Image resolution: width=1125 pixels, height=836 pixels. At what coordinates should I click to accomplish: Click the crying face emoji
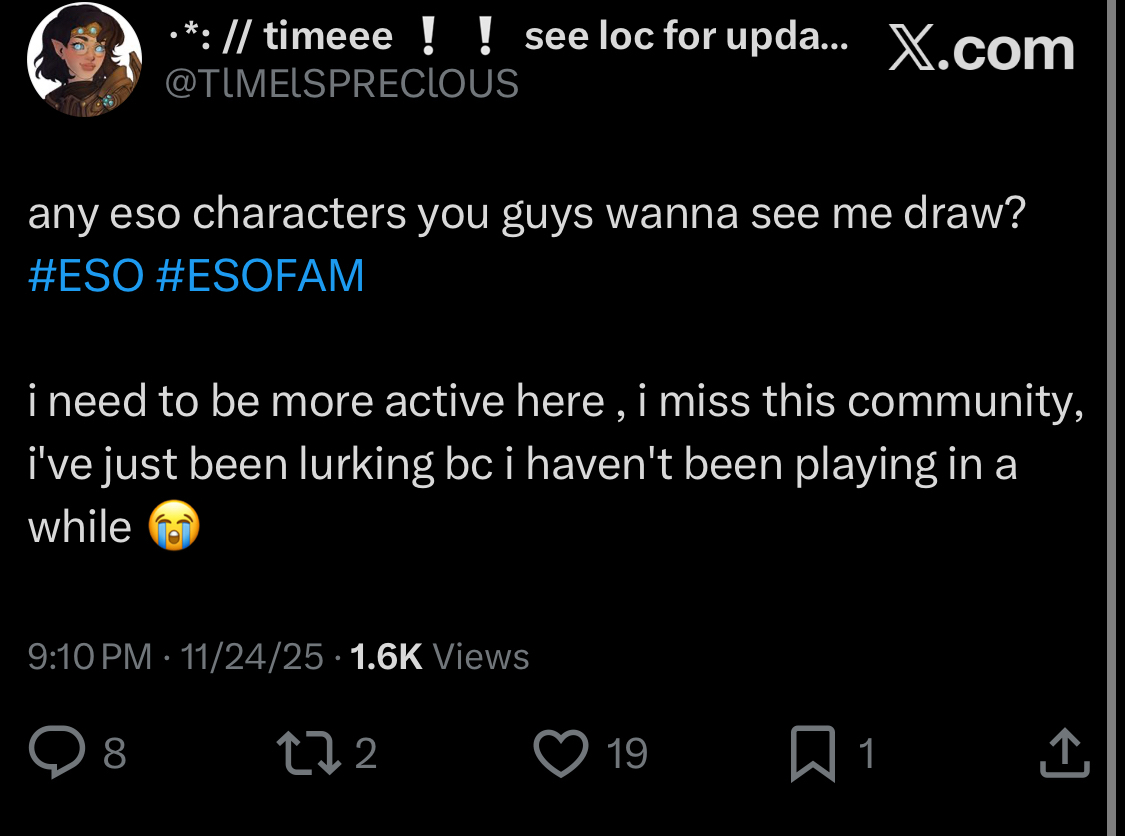174,527
